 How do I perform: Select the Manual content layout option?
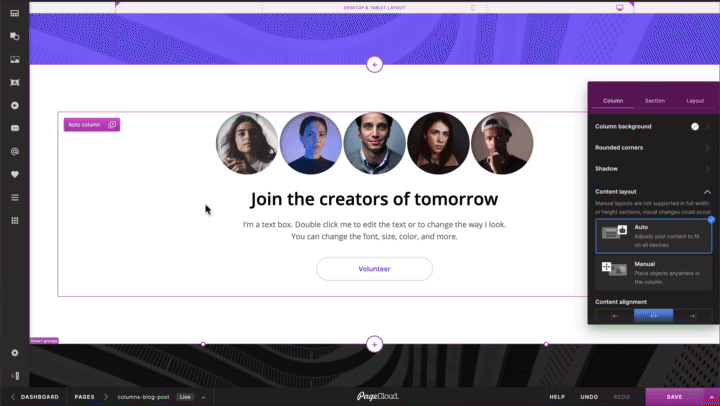coord(653,273)
